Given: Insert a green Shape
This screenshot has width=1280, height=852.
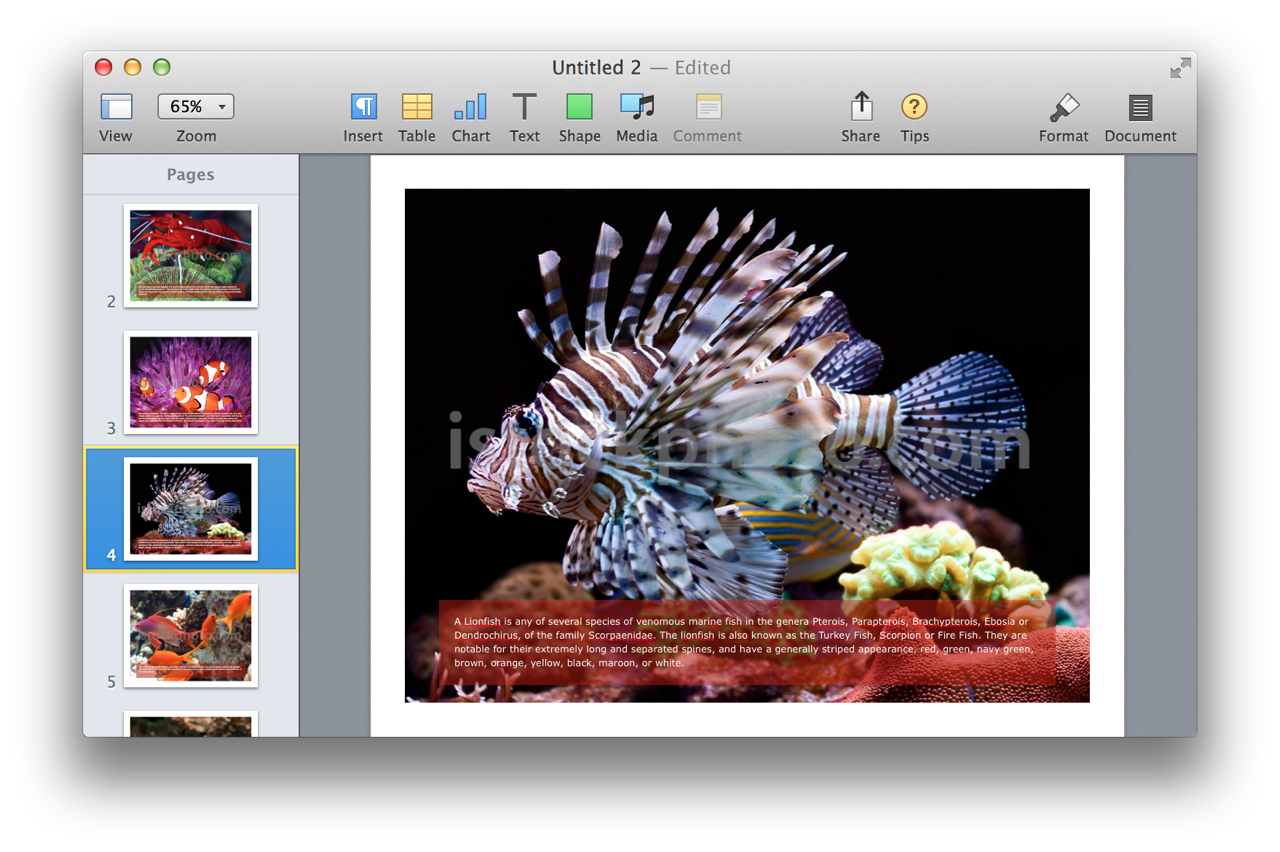Looking at the screenshot, I should click(579, 106).
